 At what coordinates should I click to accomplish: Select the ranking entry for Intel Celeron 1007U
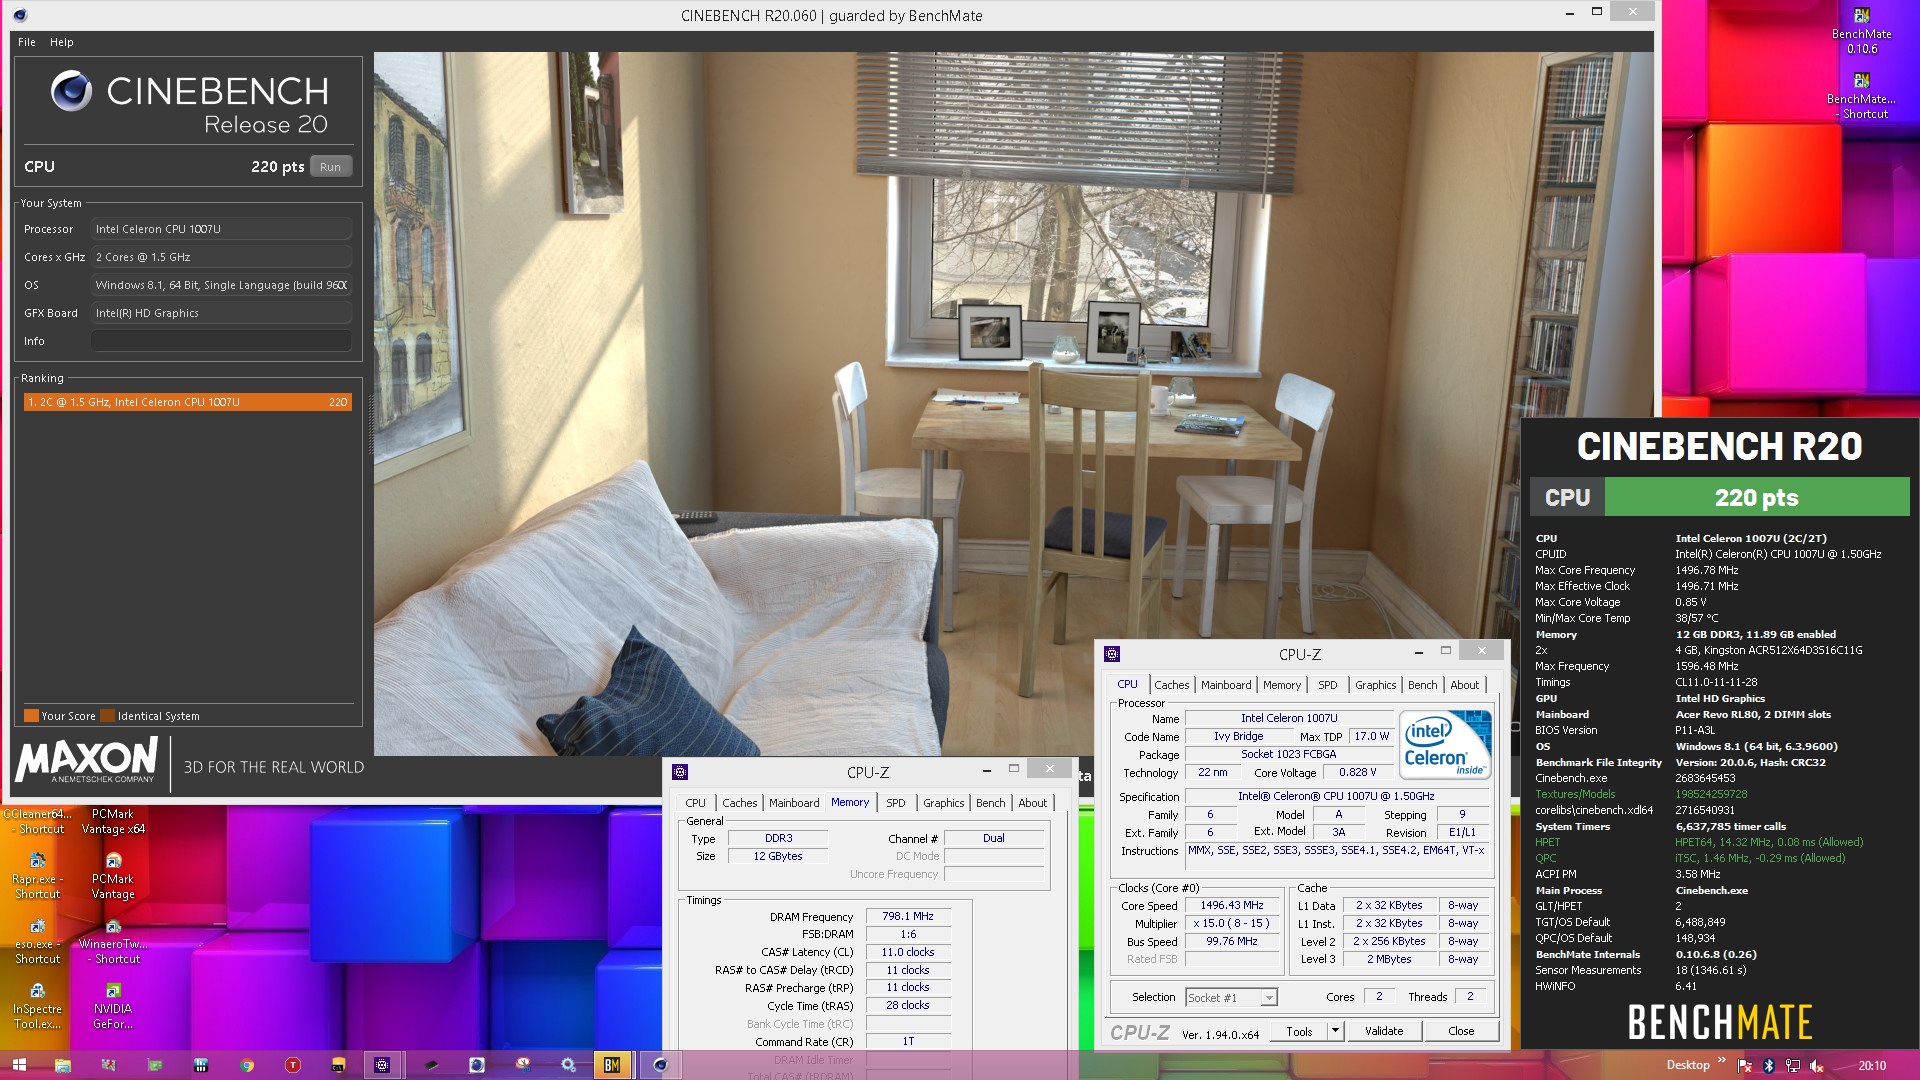pyautogui.click(x=188, y=402)
